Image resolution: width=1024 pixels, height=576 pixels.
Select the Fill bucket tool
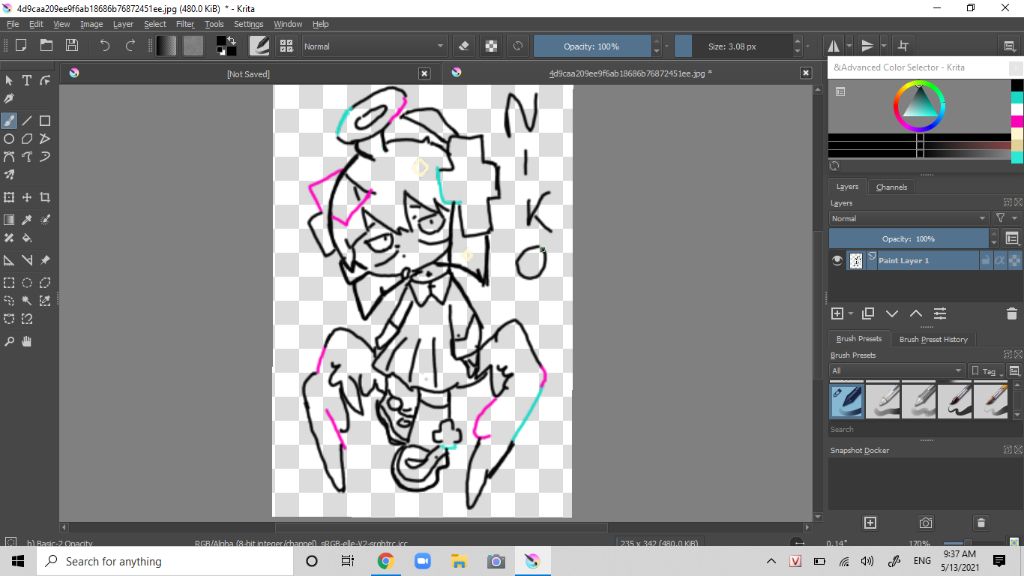27,238
